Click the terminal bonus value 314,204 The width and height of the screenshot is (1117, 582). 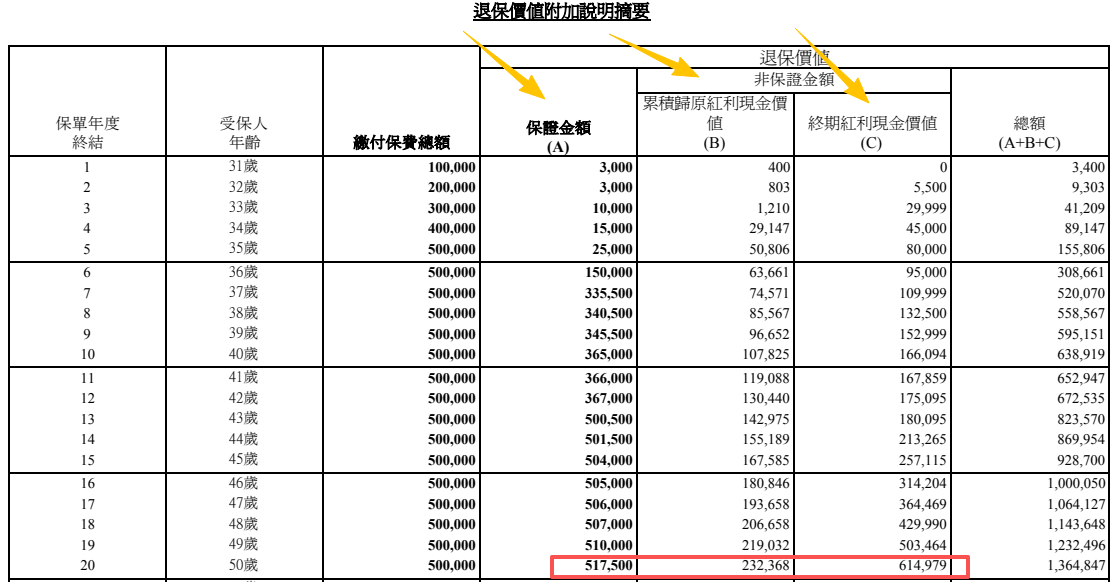923,483
